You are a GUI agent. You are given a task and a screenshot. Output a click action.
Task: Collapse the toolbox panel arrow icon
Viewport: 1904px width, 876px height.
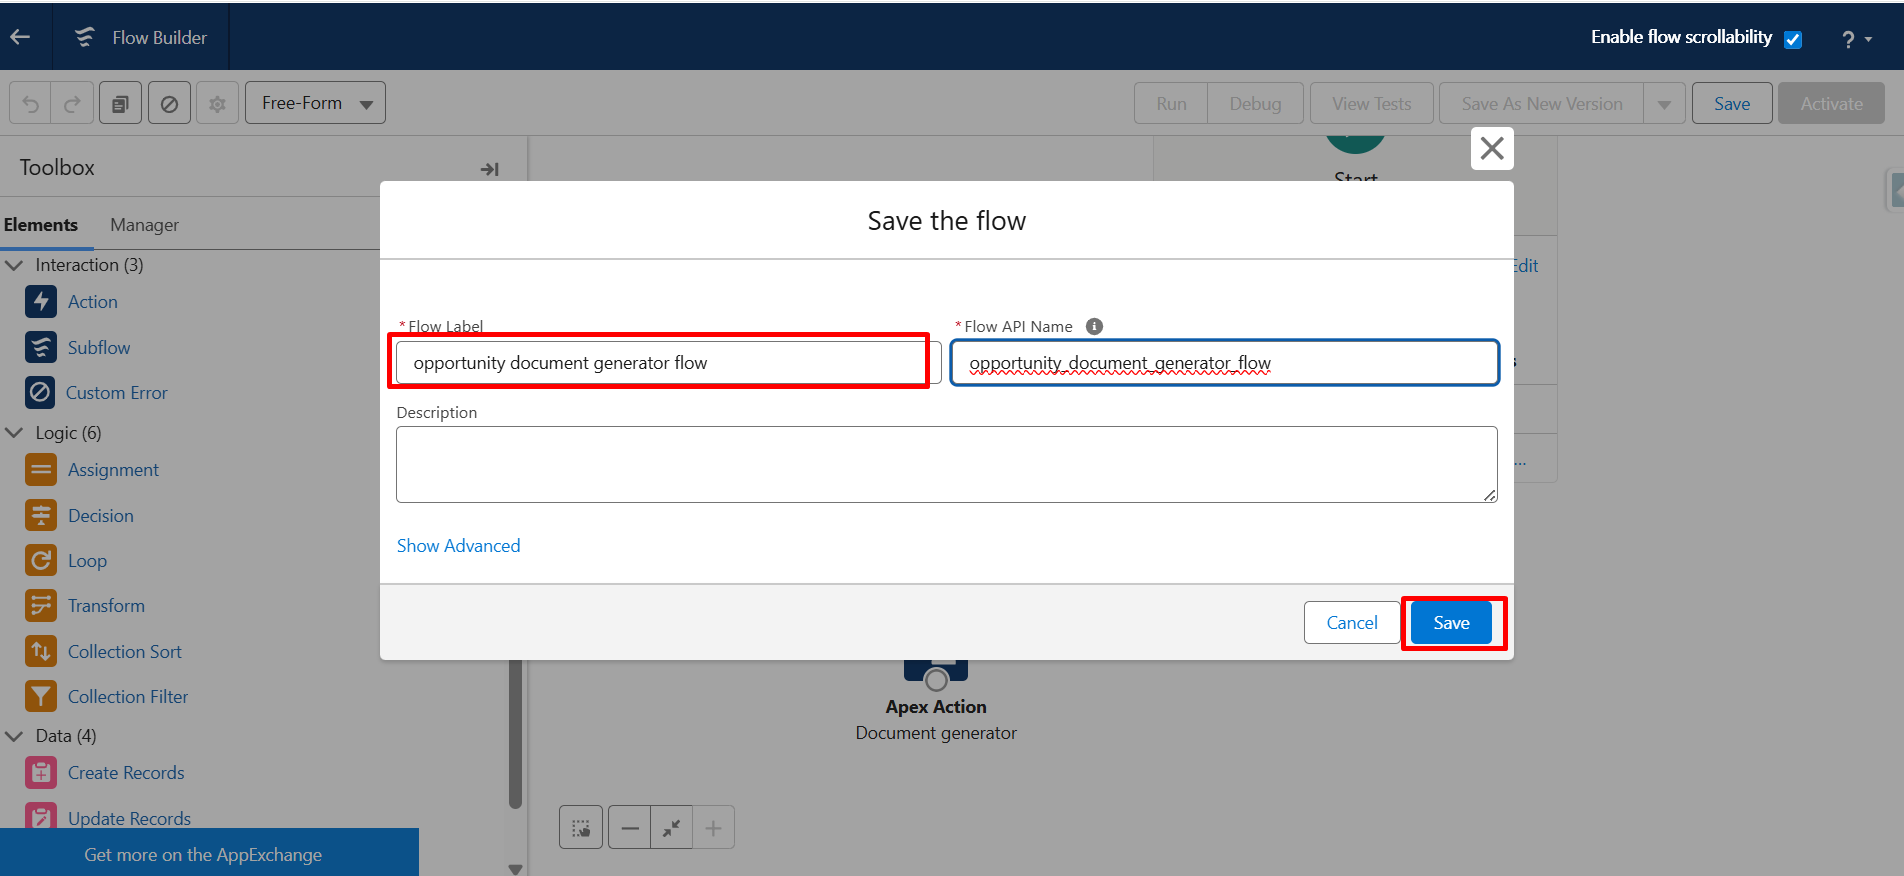click(489, 169)
